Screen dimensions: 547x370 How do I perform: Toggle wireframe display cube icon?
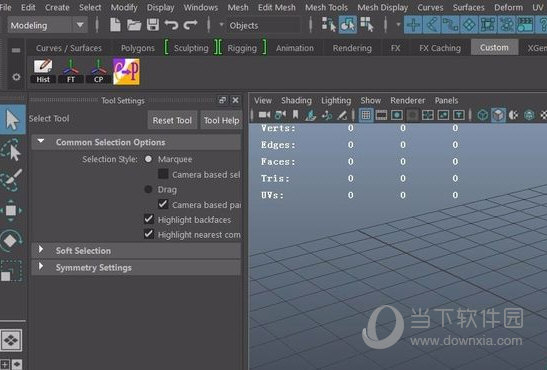(483, 115)
